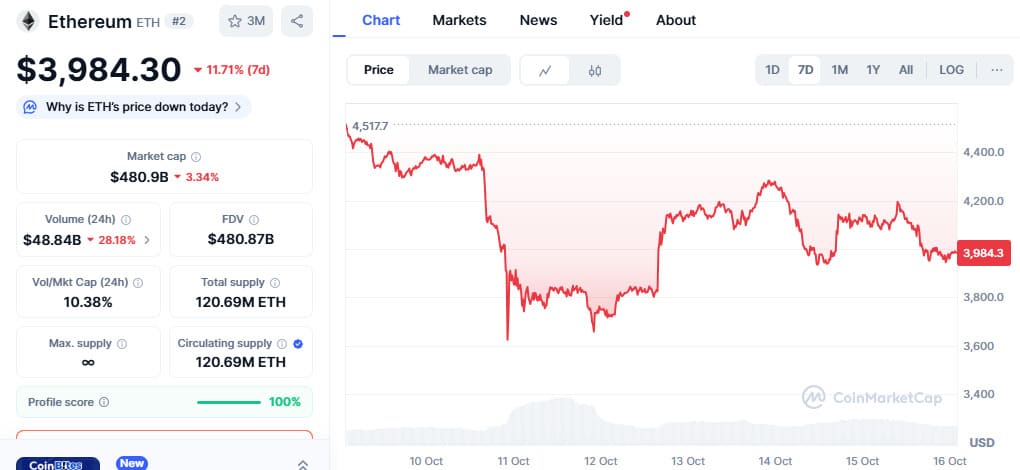Click Market cap info icon

pos(196,157)
